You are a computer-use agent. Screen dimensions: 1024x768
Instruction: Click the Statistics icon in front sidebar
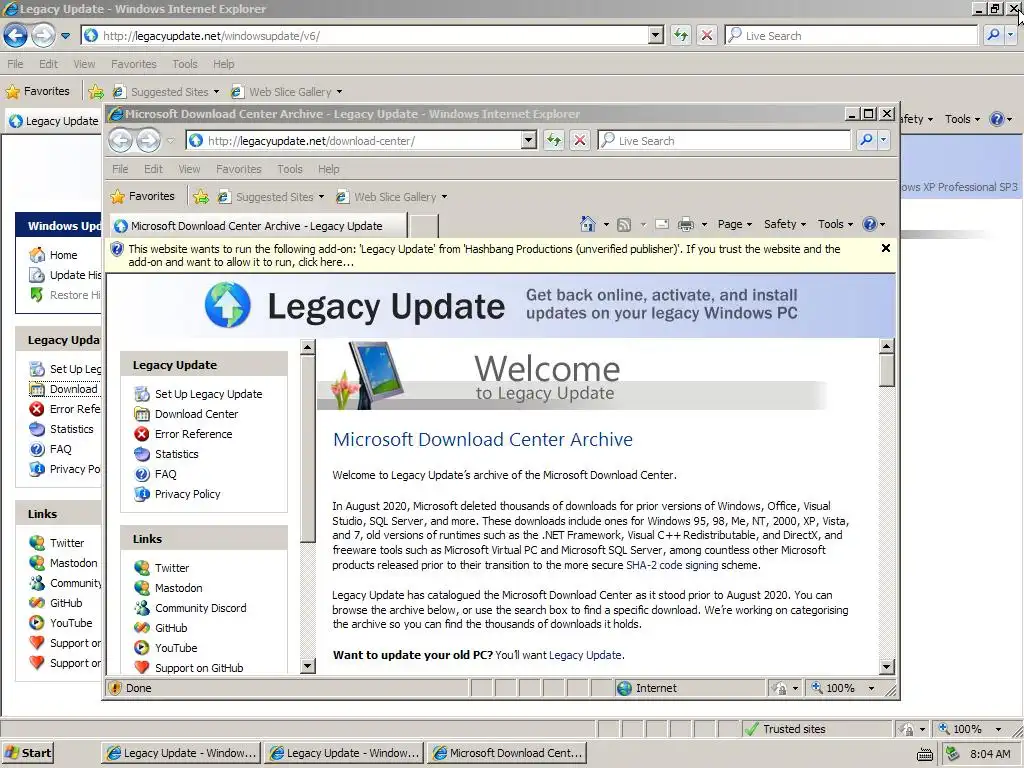(x=142, y=454)
